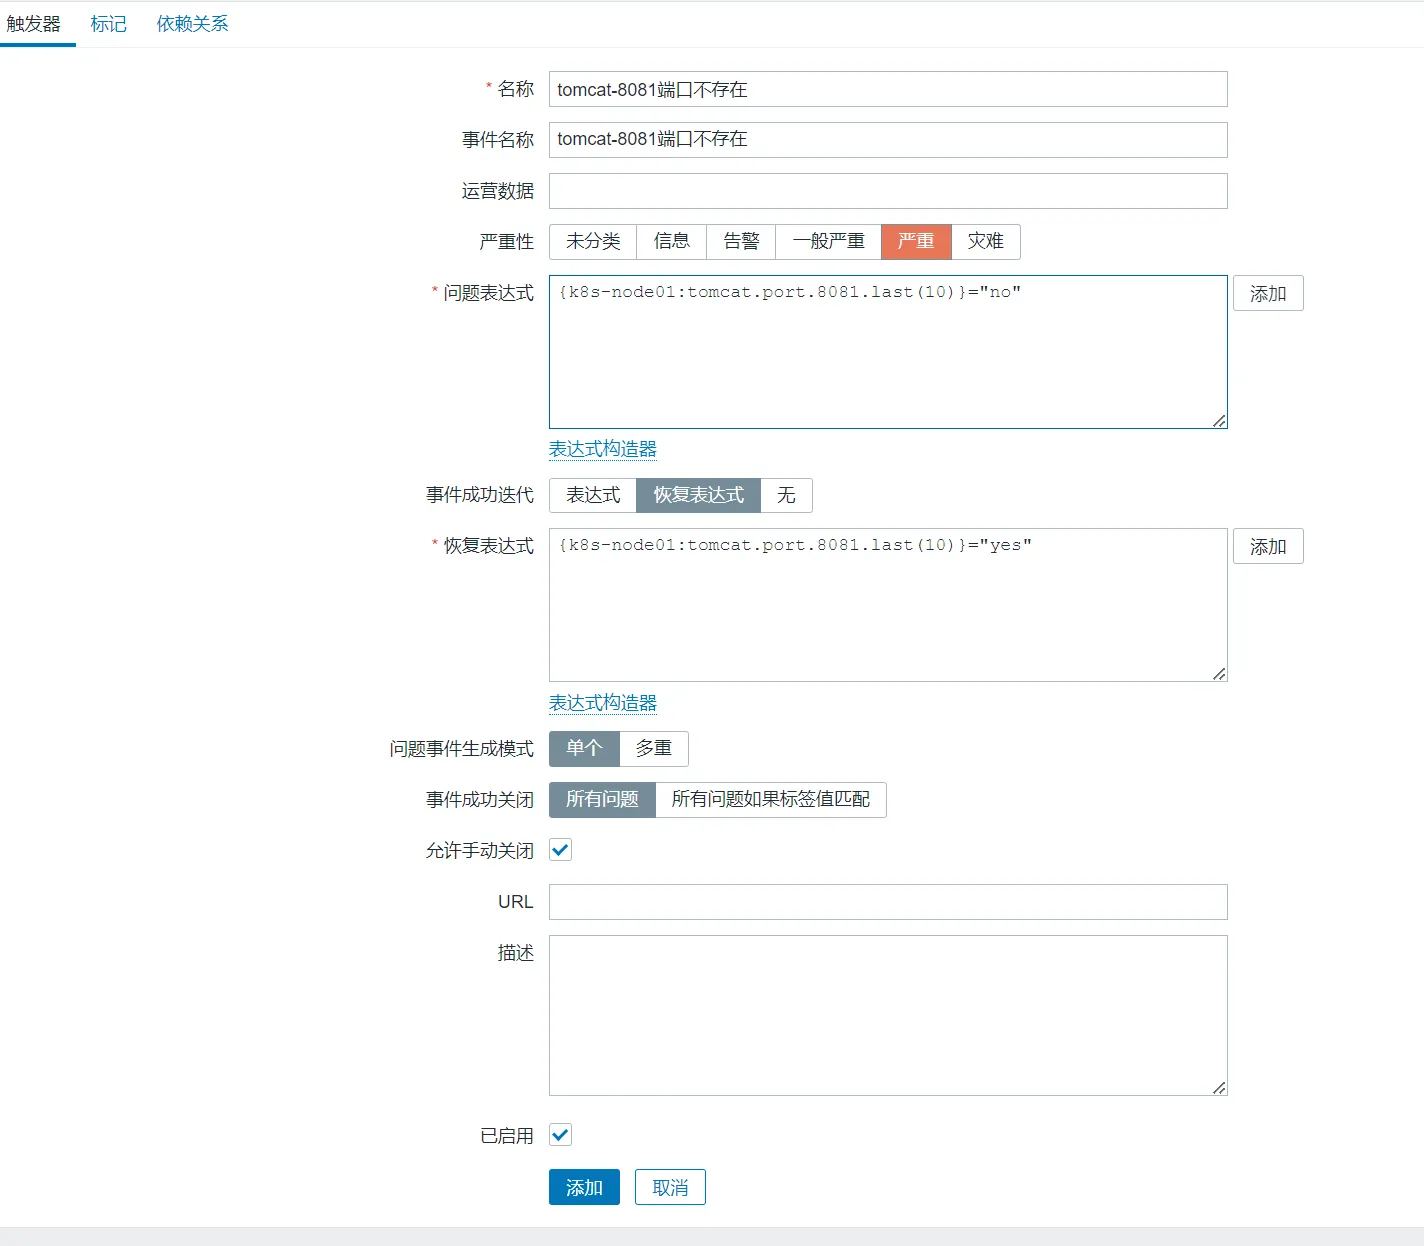This screenshot has width=1424, height=1246.
Task: Uncheck the 已启用 checkbox
Action: click(x=561, y=1135)
